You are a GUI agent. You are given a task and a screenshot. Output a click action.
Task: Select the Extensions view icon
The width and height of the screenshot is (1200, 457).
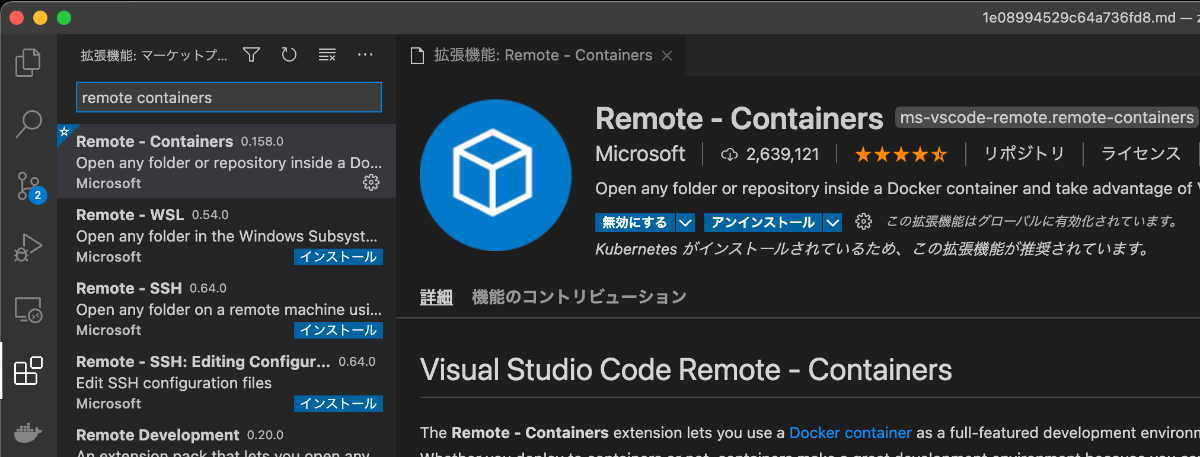click(29, 372)
